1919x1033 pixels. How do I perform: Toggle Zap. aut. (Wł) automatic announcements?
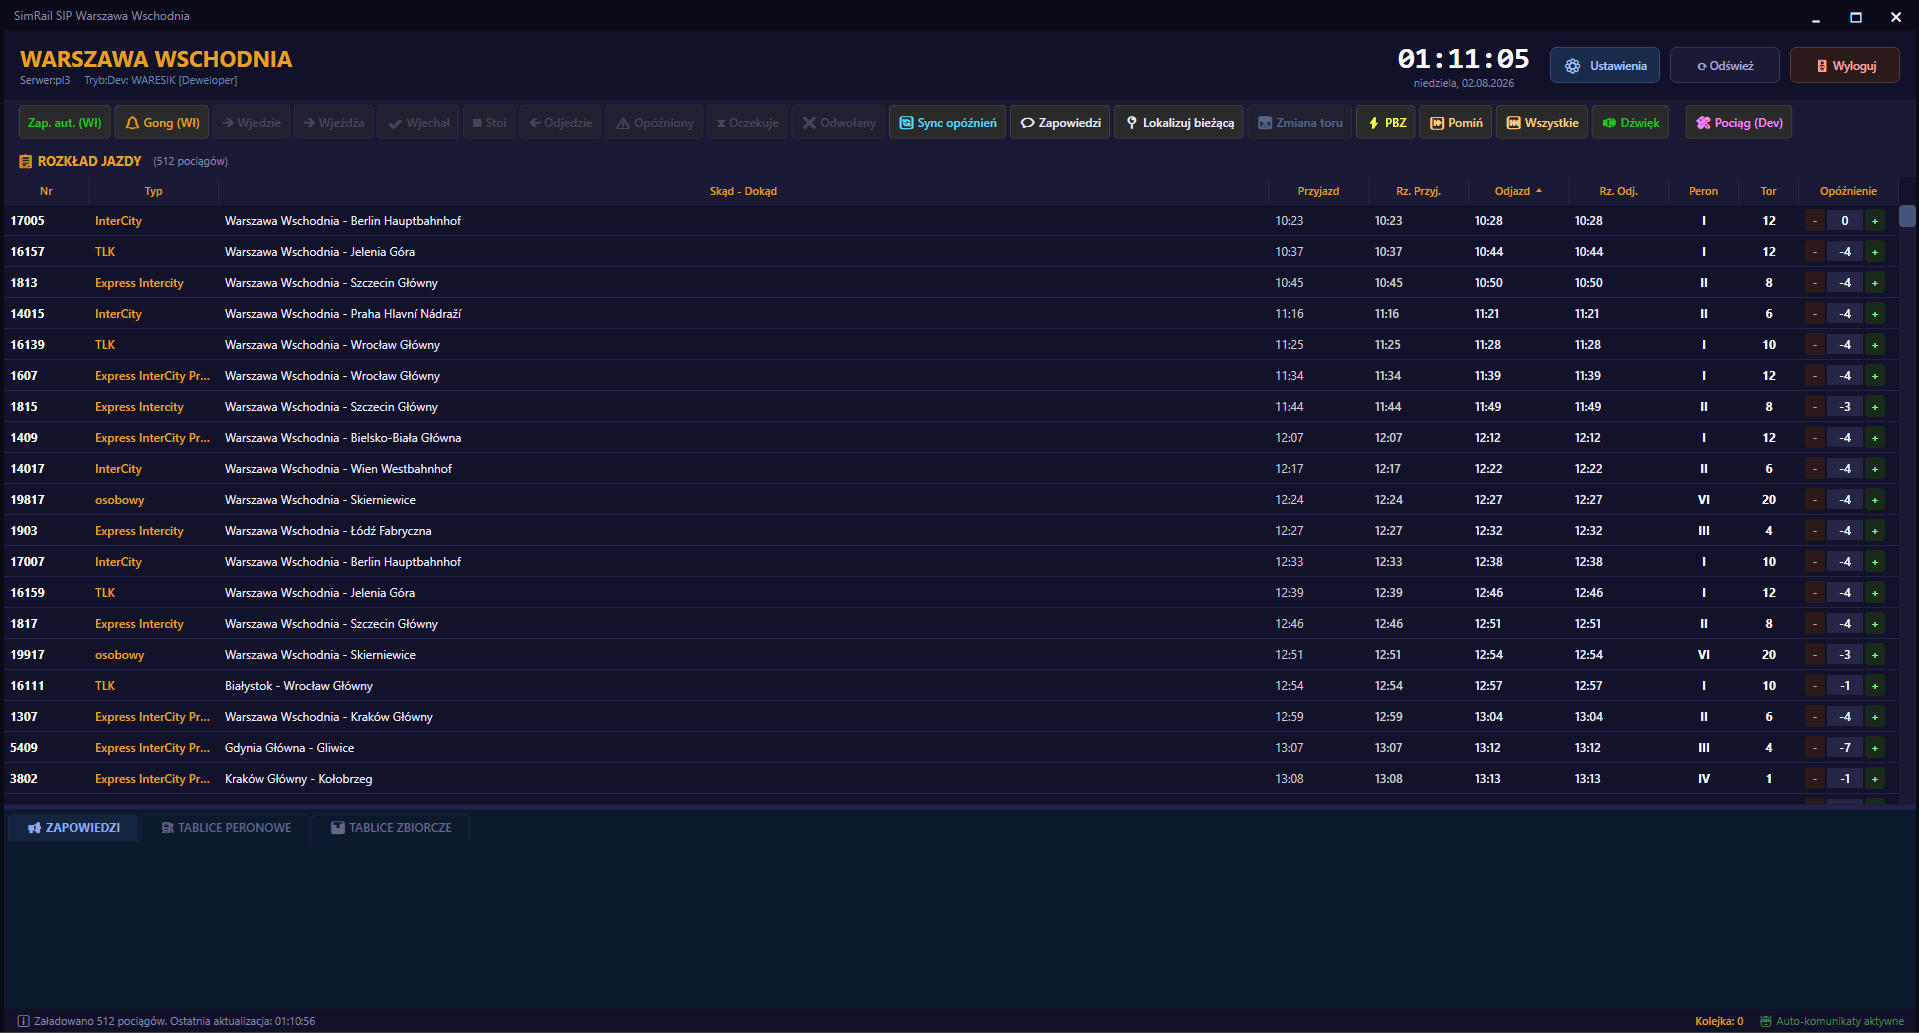pyautogui.click(x=64, y=123)
